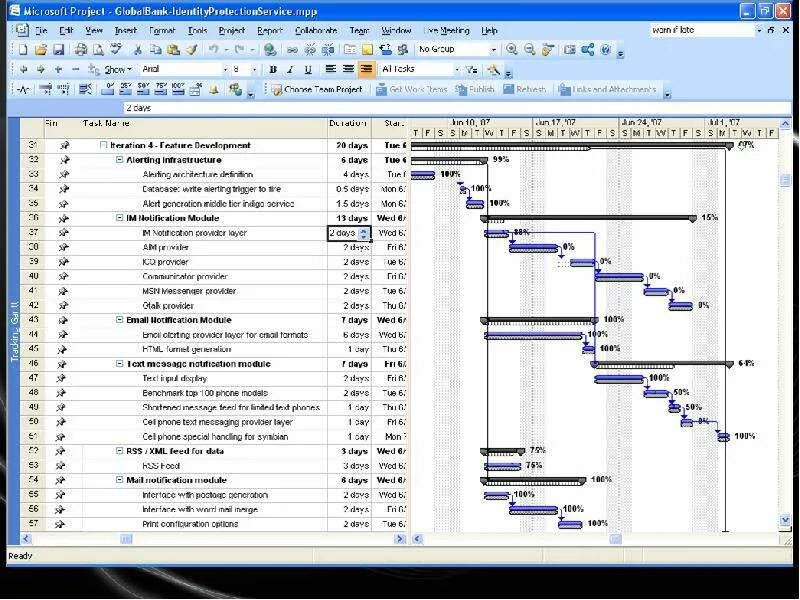The width and height of the screenshot is (800, 600).
Task: Paste from clipboard
Action: pyautogui.click(x=173, y=49)
